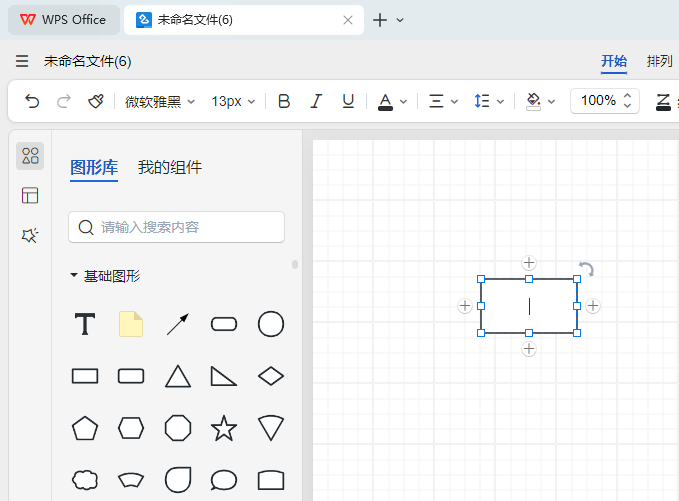Viewport: 679px width, 501px height.
Task: Apply the fill color bucket
Action: coord(534,102)
